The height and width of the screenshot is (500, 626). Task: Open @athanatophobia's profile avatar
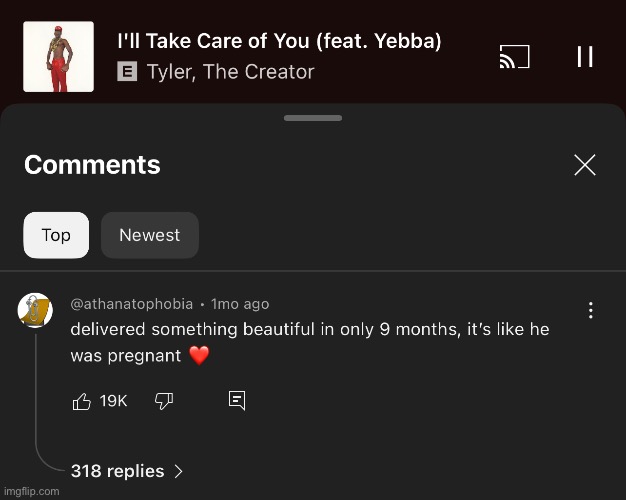(x=35, y=310)
